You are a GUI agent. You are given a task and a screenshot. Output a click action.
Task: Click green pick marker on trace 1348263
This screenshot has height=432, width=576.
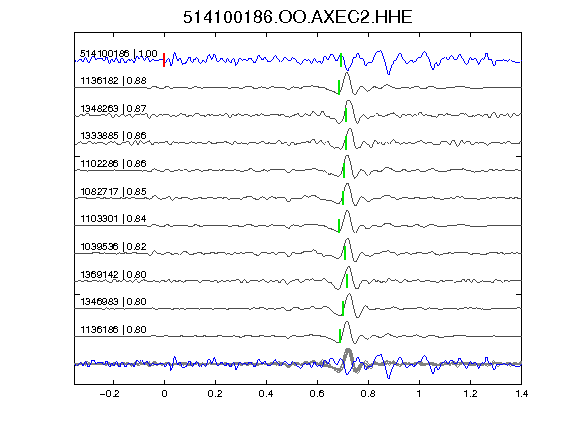(346, 115)
